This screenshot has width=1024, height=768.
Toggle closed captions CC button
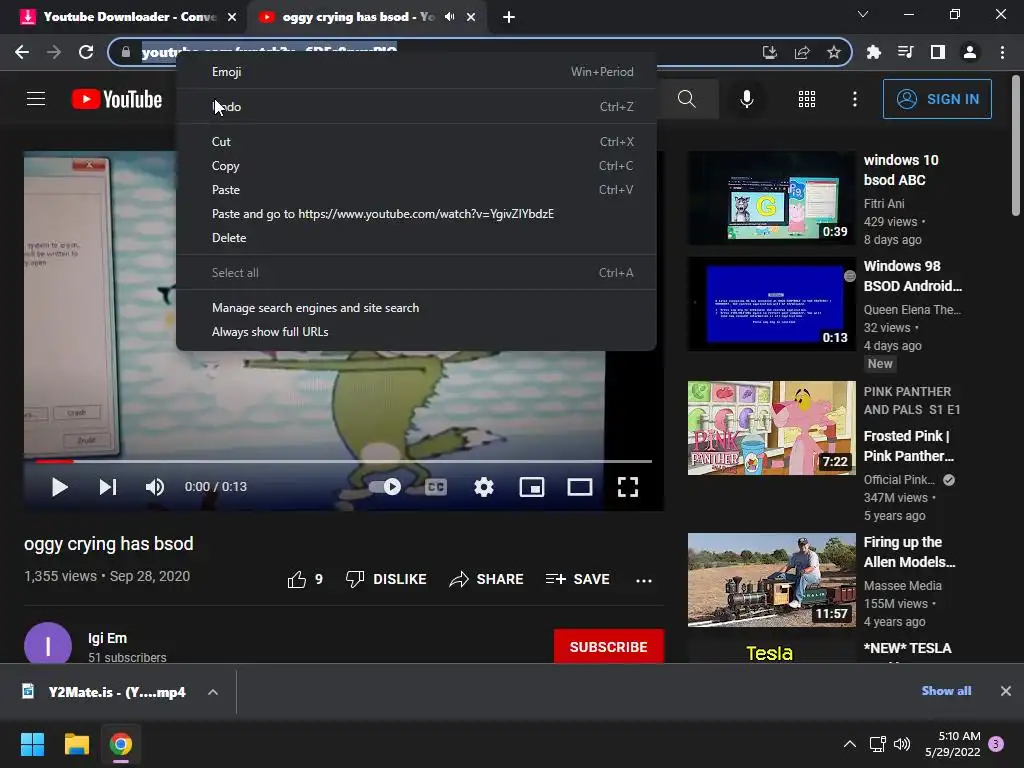(x=436, y=487)
